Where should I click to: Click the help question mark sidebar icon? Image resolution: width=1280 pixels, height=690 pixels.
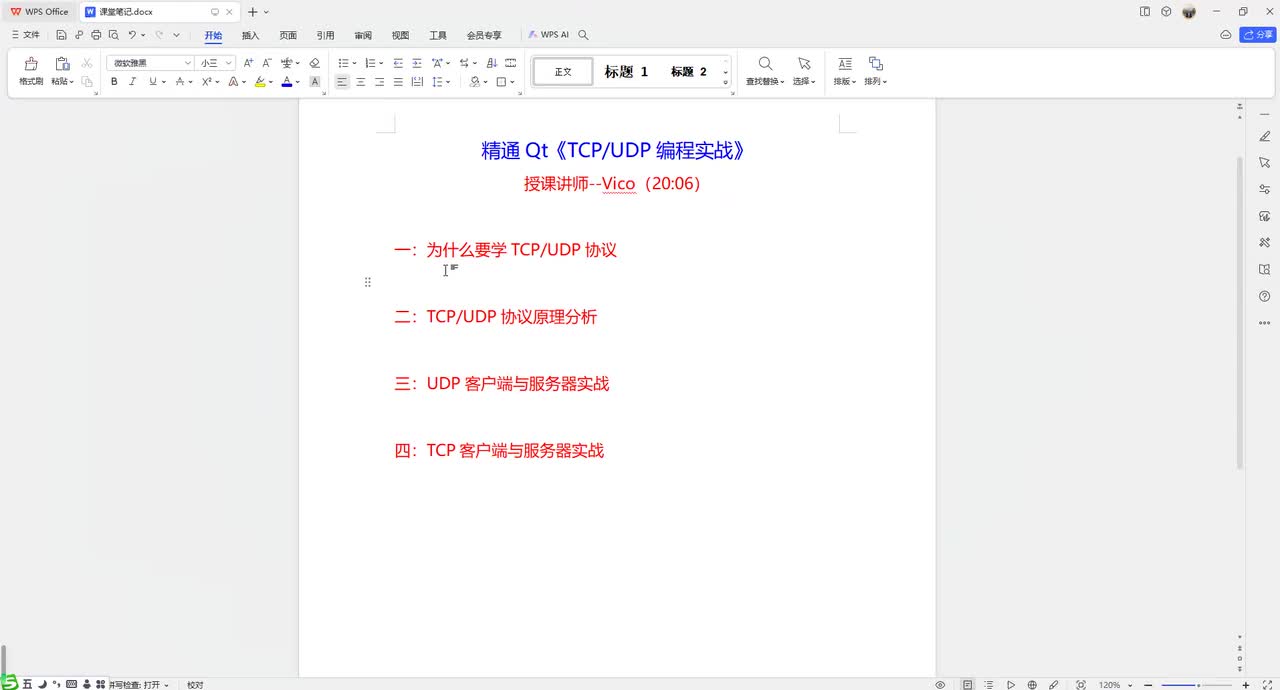pyautogui.click(x=1264, y=297)
